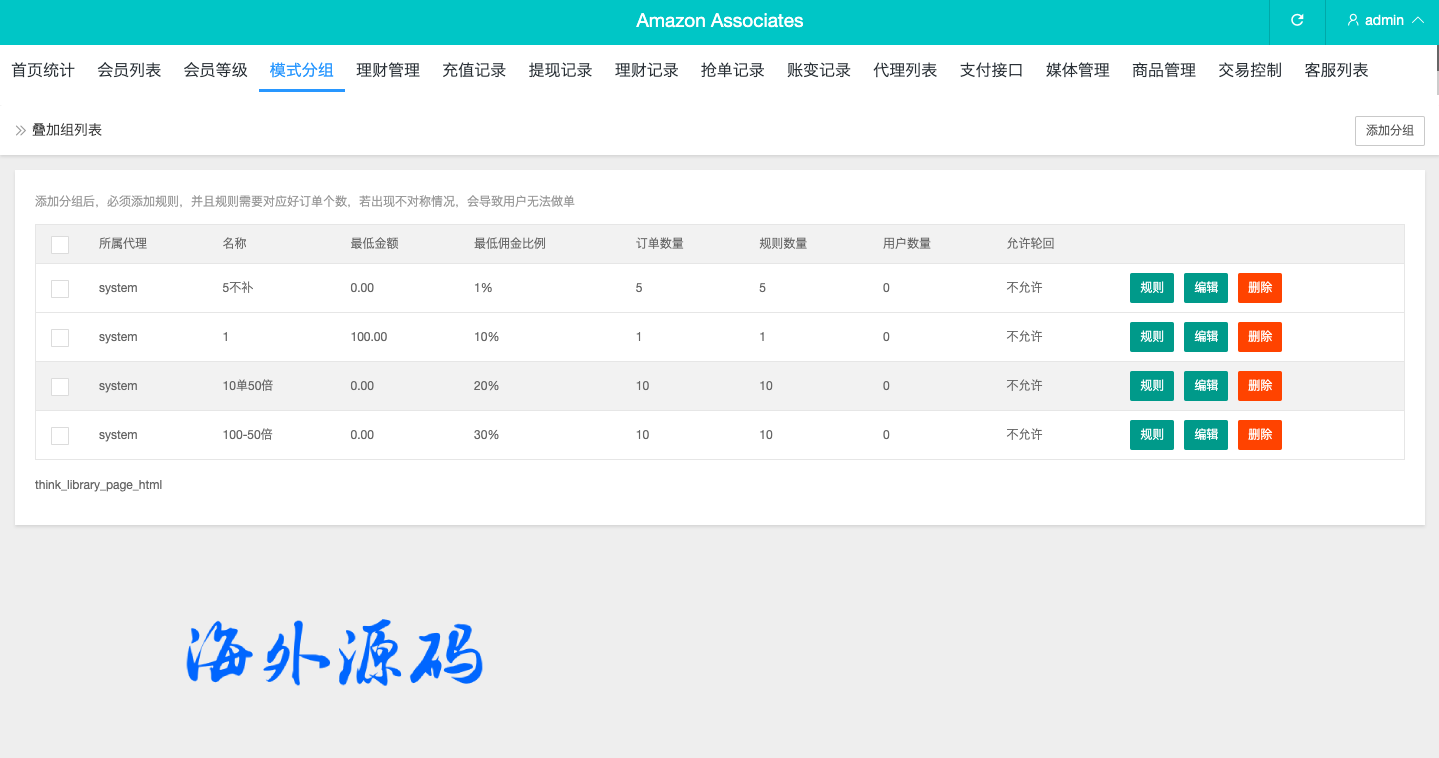Click the 添加分组 button
Screen dimensions: 1439x758
coord(1389,130)
